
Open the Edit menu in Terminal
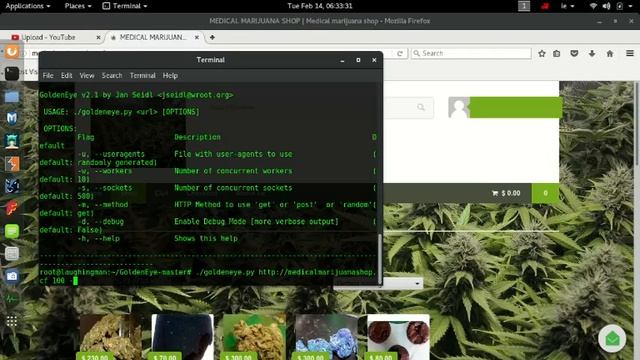[67, 76]
